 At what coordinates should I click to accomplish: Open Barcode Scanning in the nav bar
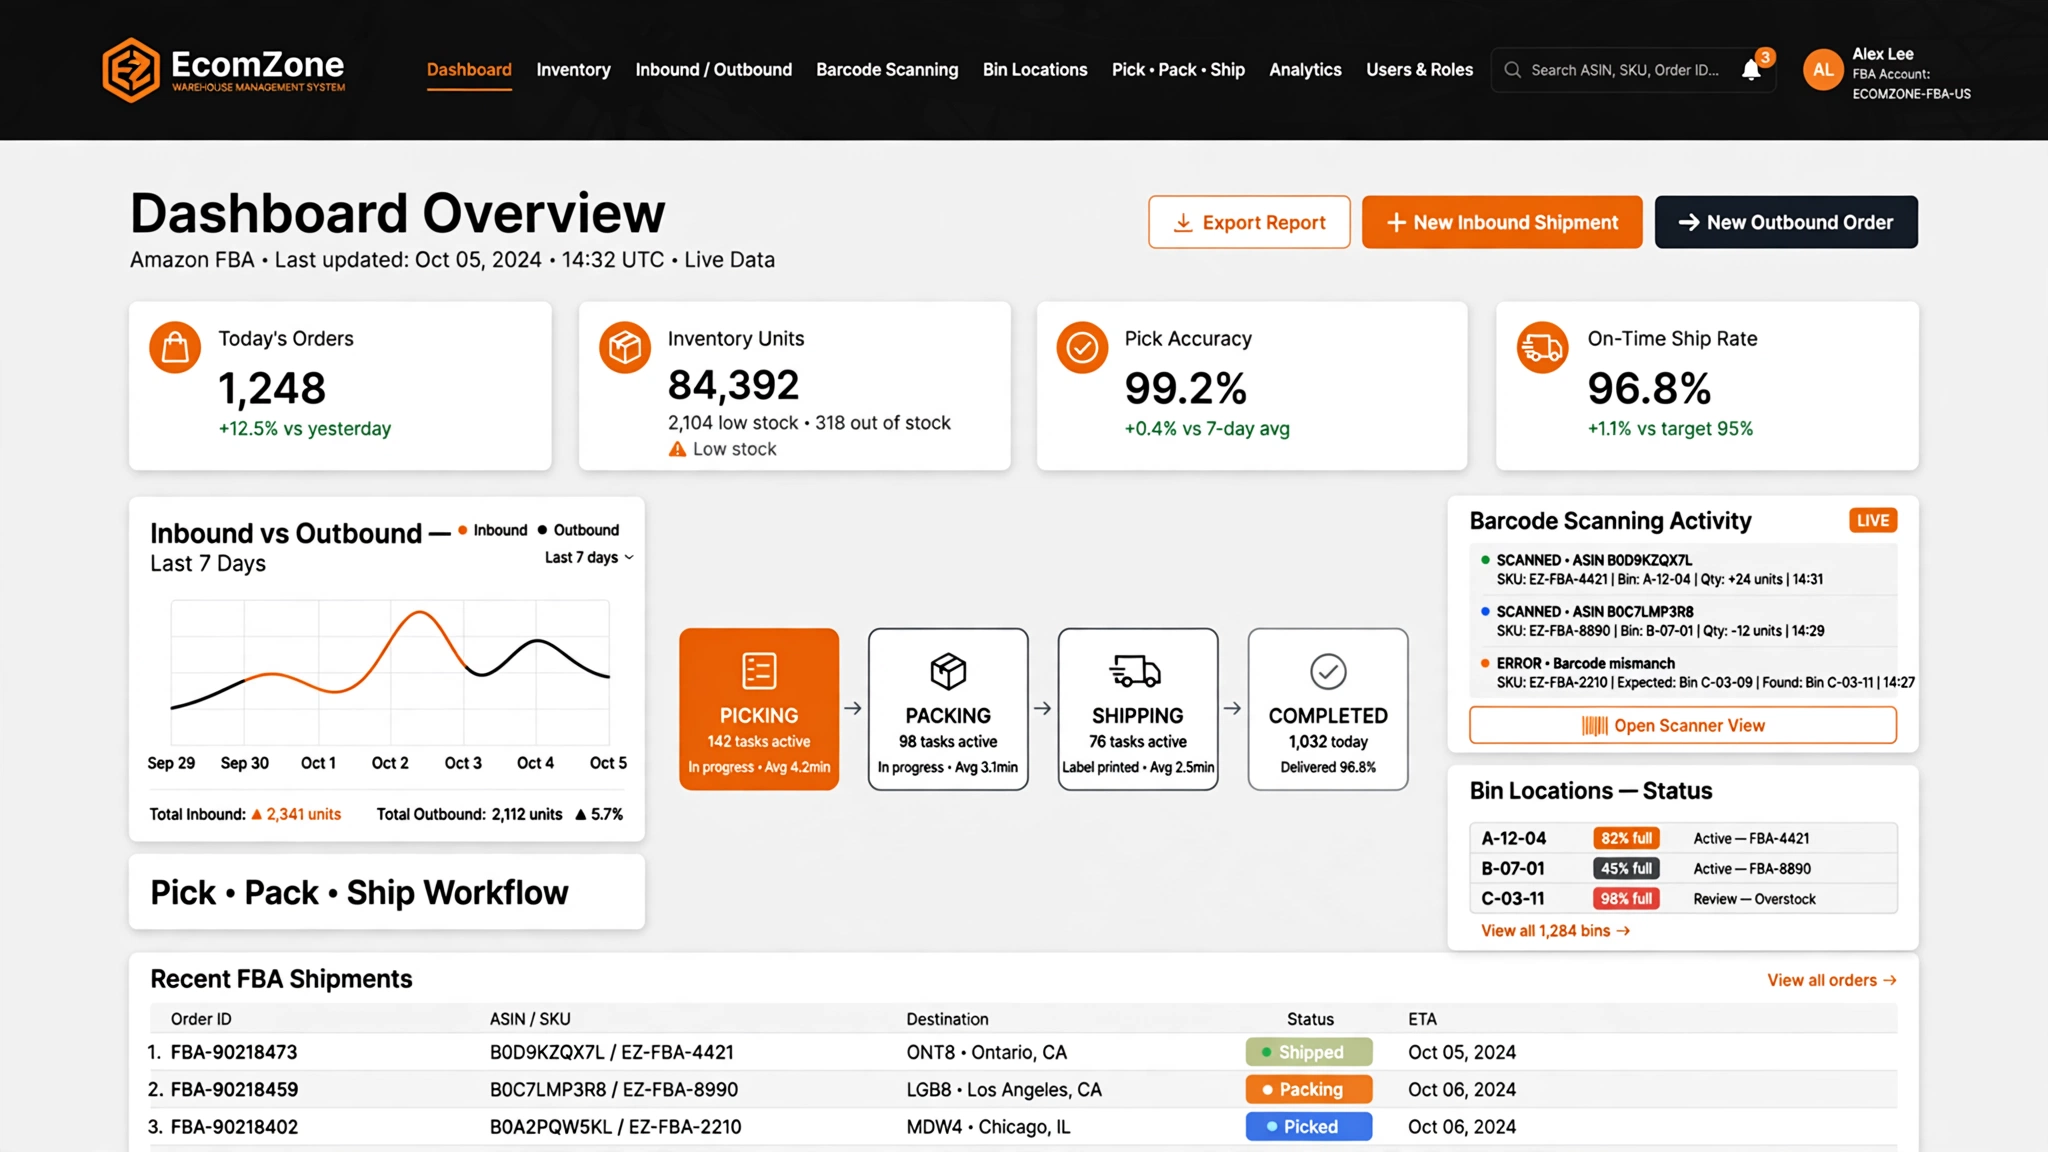point(887,70)
